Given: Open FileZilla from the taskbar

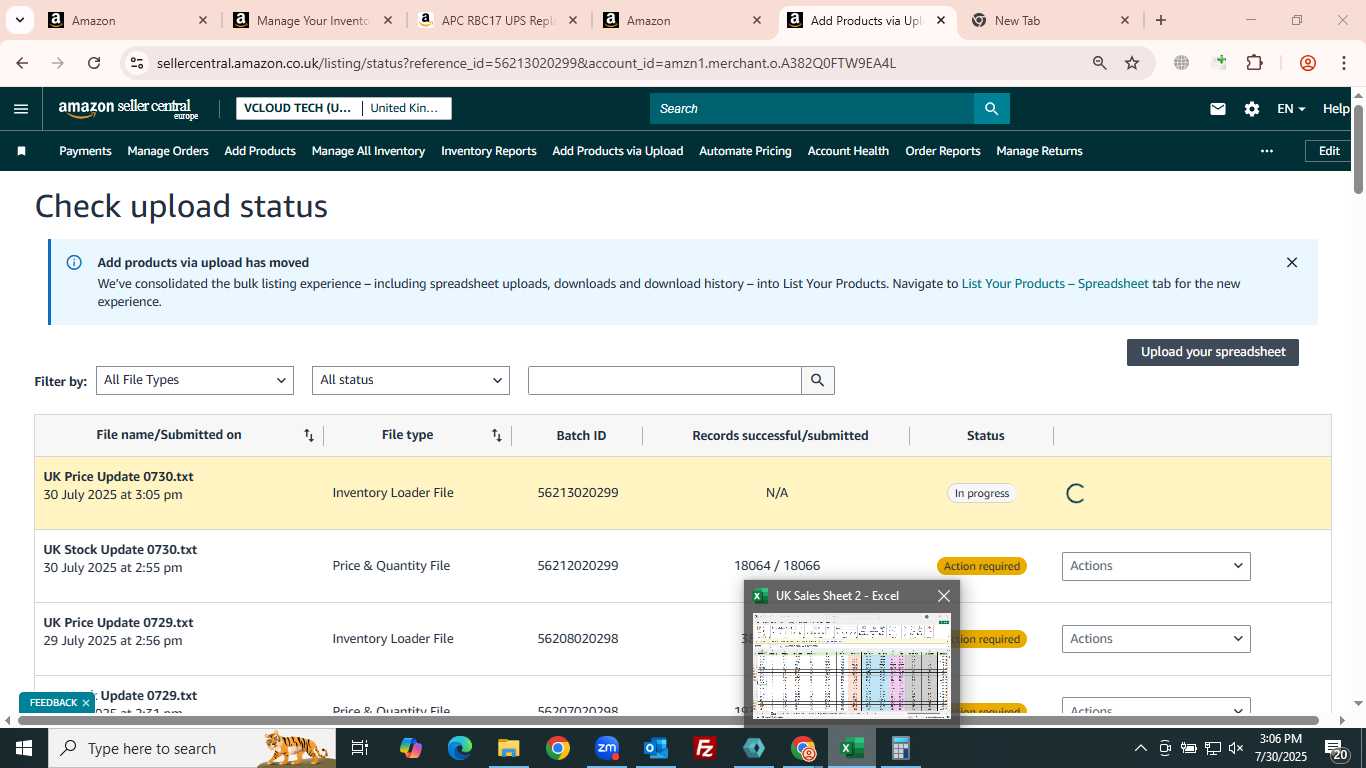Looking at the screenshot, I should click(x=705, y=748).
